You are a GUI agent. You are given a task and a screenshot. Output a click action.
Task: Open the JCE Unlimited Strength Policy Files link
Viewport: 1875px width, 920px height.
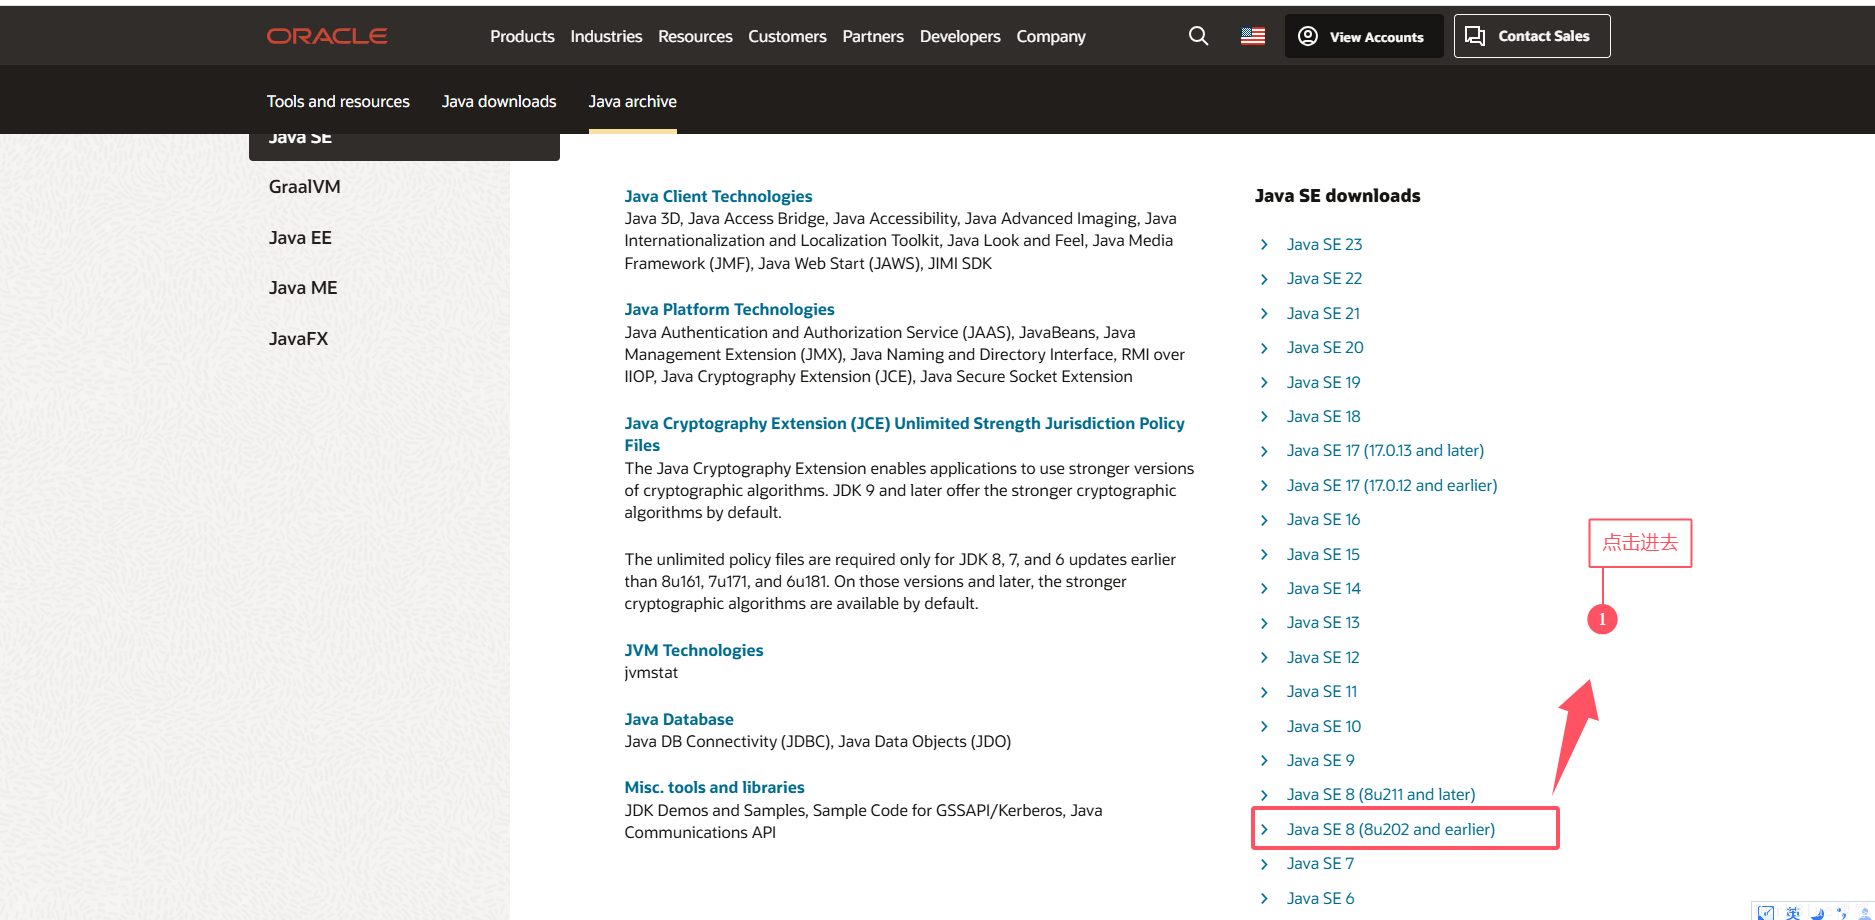pos(904,434)
